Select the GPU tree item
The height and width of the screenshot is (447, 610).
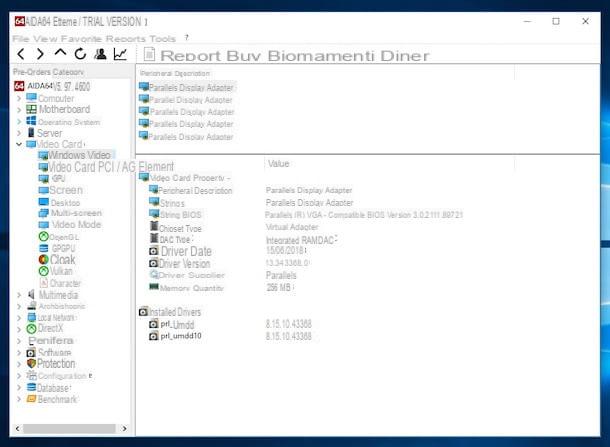point(52,179)
